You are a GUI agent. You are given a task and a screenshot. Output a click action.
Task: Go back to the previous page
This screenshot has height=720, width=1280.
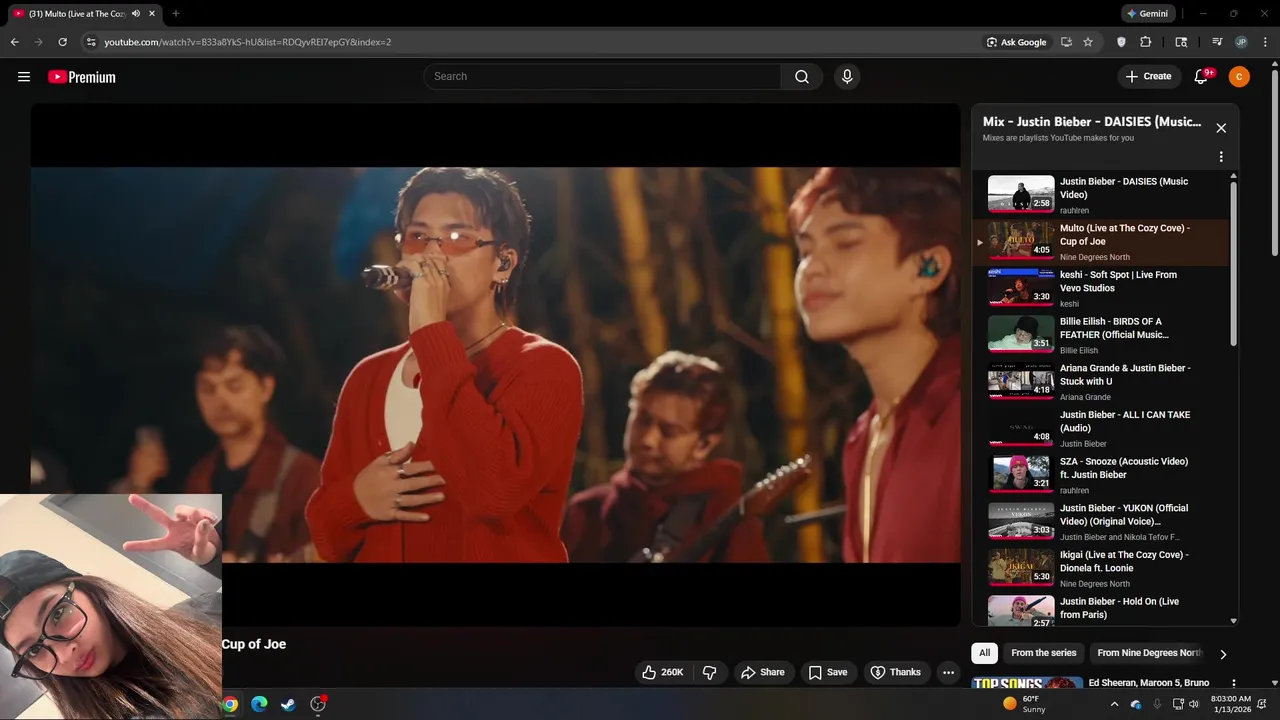pos(14,42)
